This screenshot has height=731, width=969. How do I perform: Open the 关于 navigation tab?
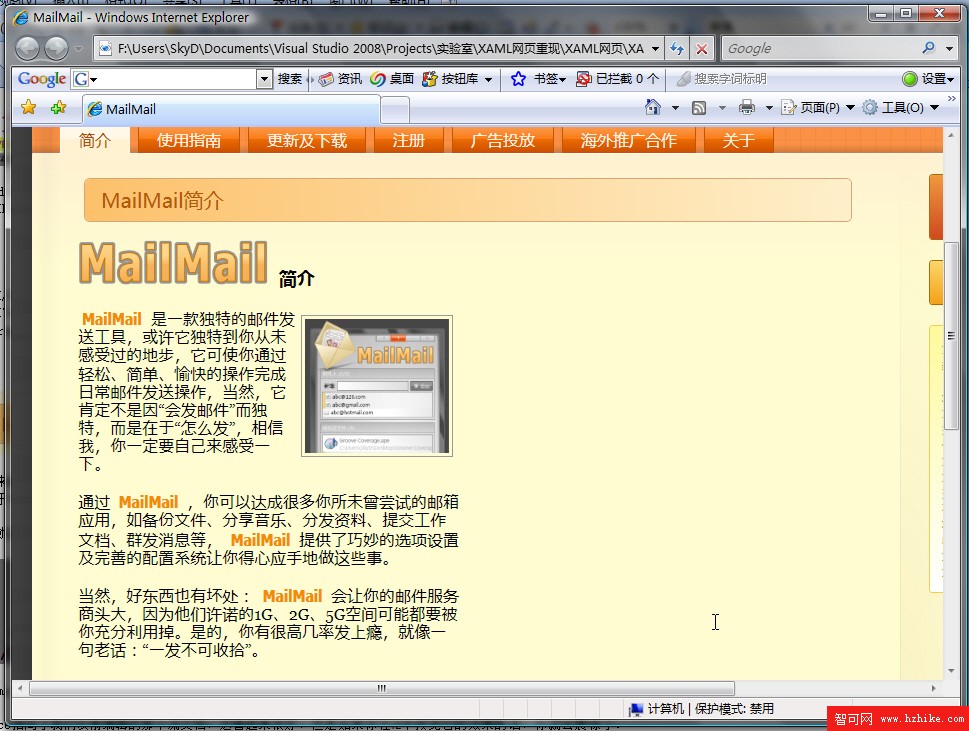click(x=739, y=140)
